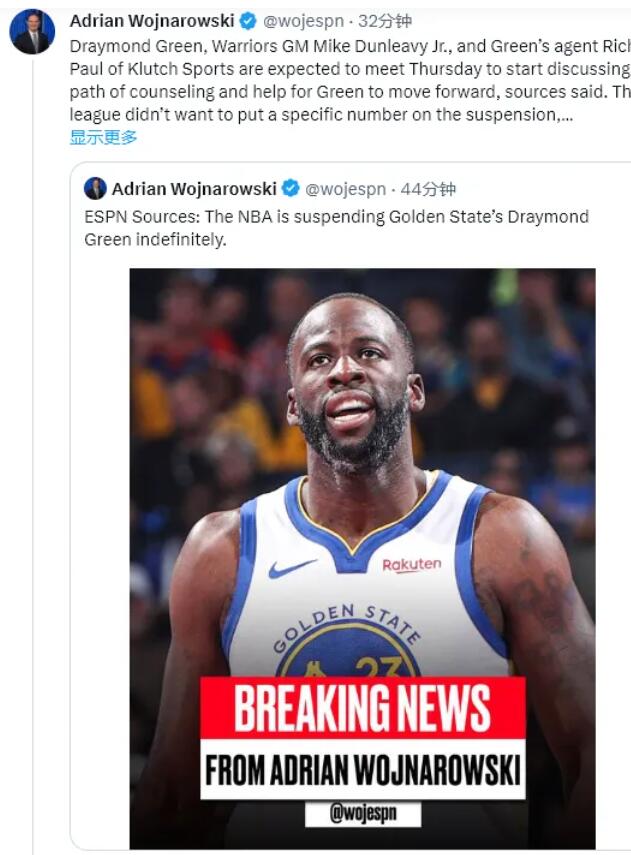Viewport: 631px width, 855px height.
Task: Click the Nike swoosh on the jersey
Action: pyautogui.click(x=292, y=568)
